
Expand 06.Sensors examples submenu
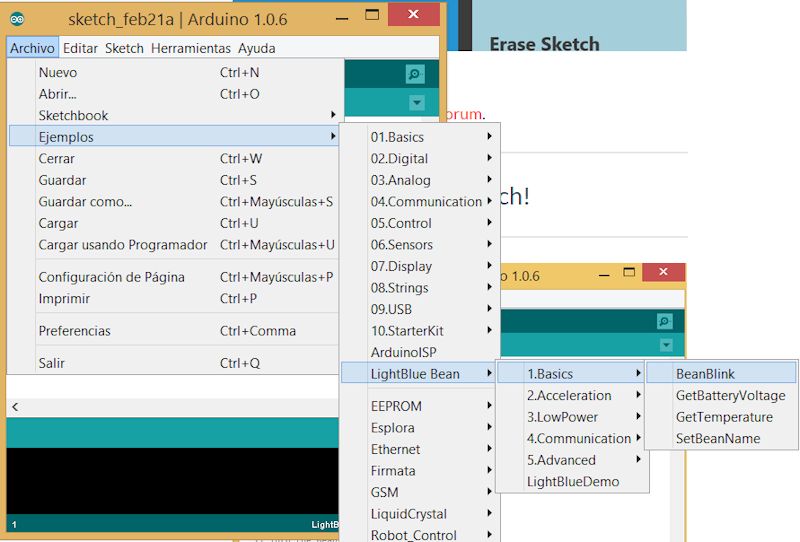(420, 245)
